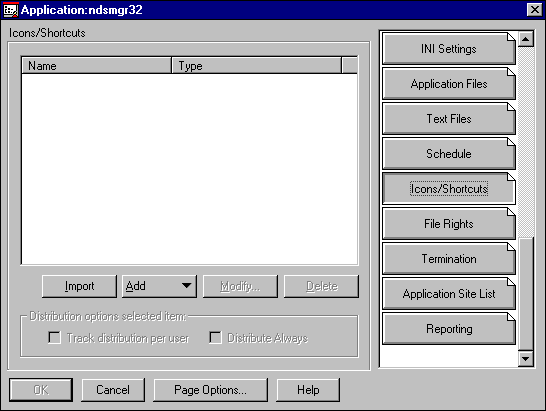Expand the Add dropdown arrow

186,286
